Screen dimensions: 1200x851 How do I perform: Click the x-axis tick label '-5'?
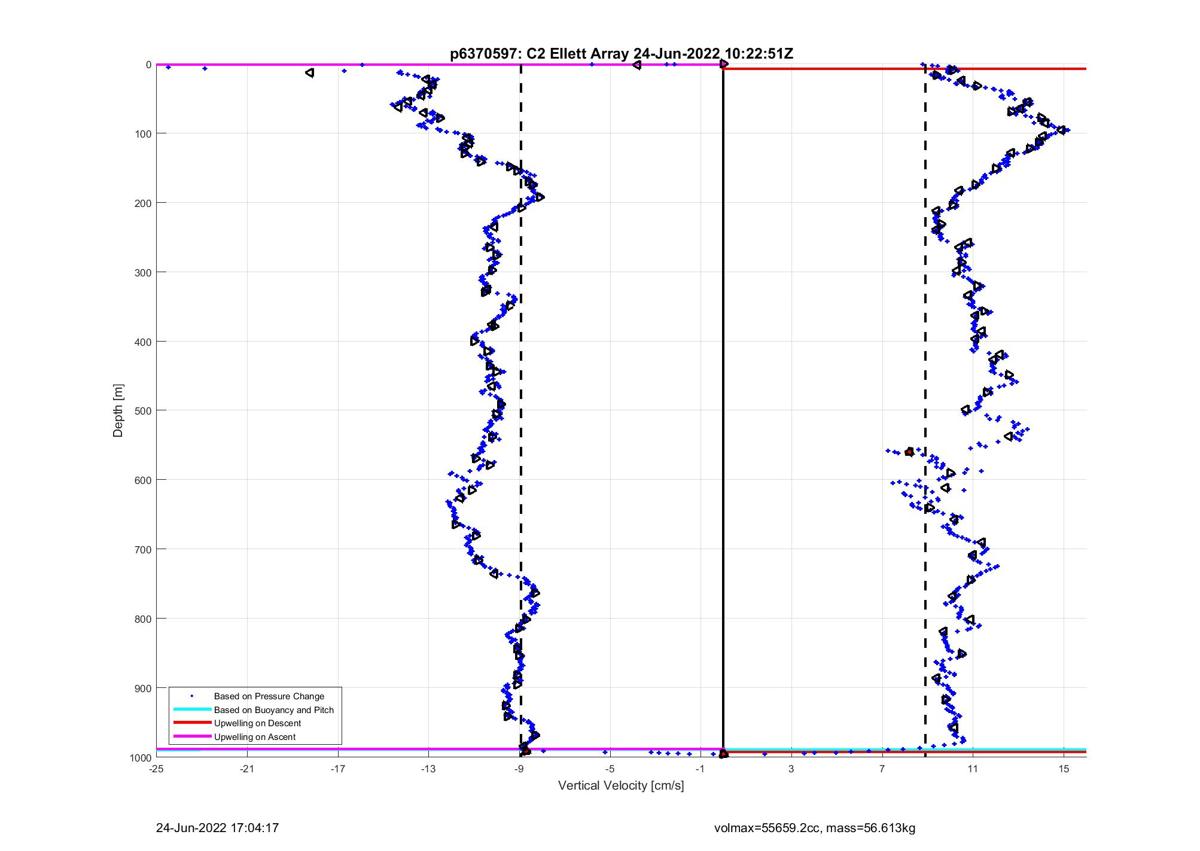610,769
